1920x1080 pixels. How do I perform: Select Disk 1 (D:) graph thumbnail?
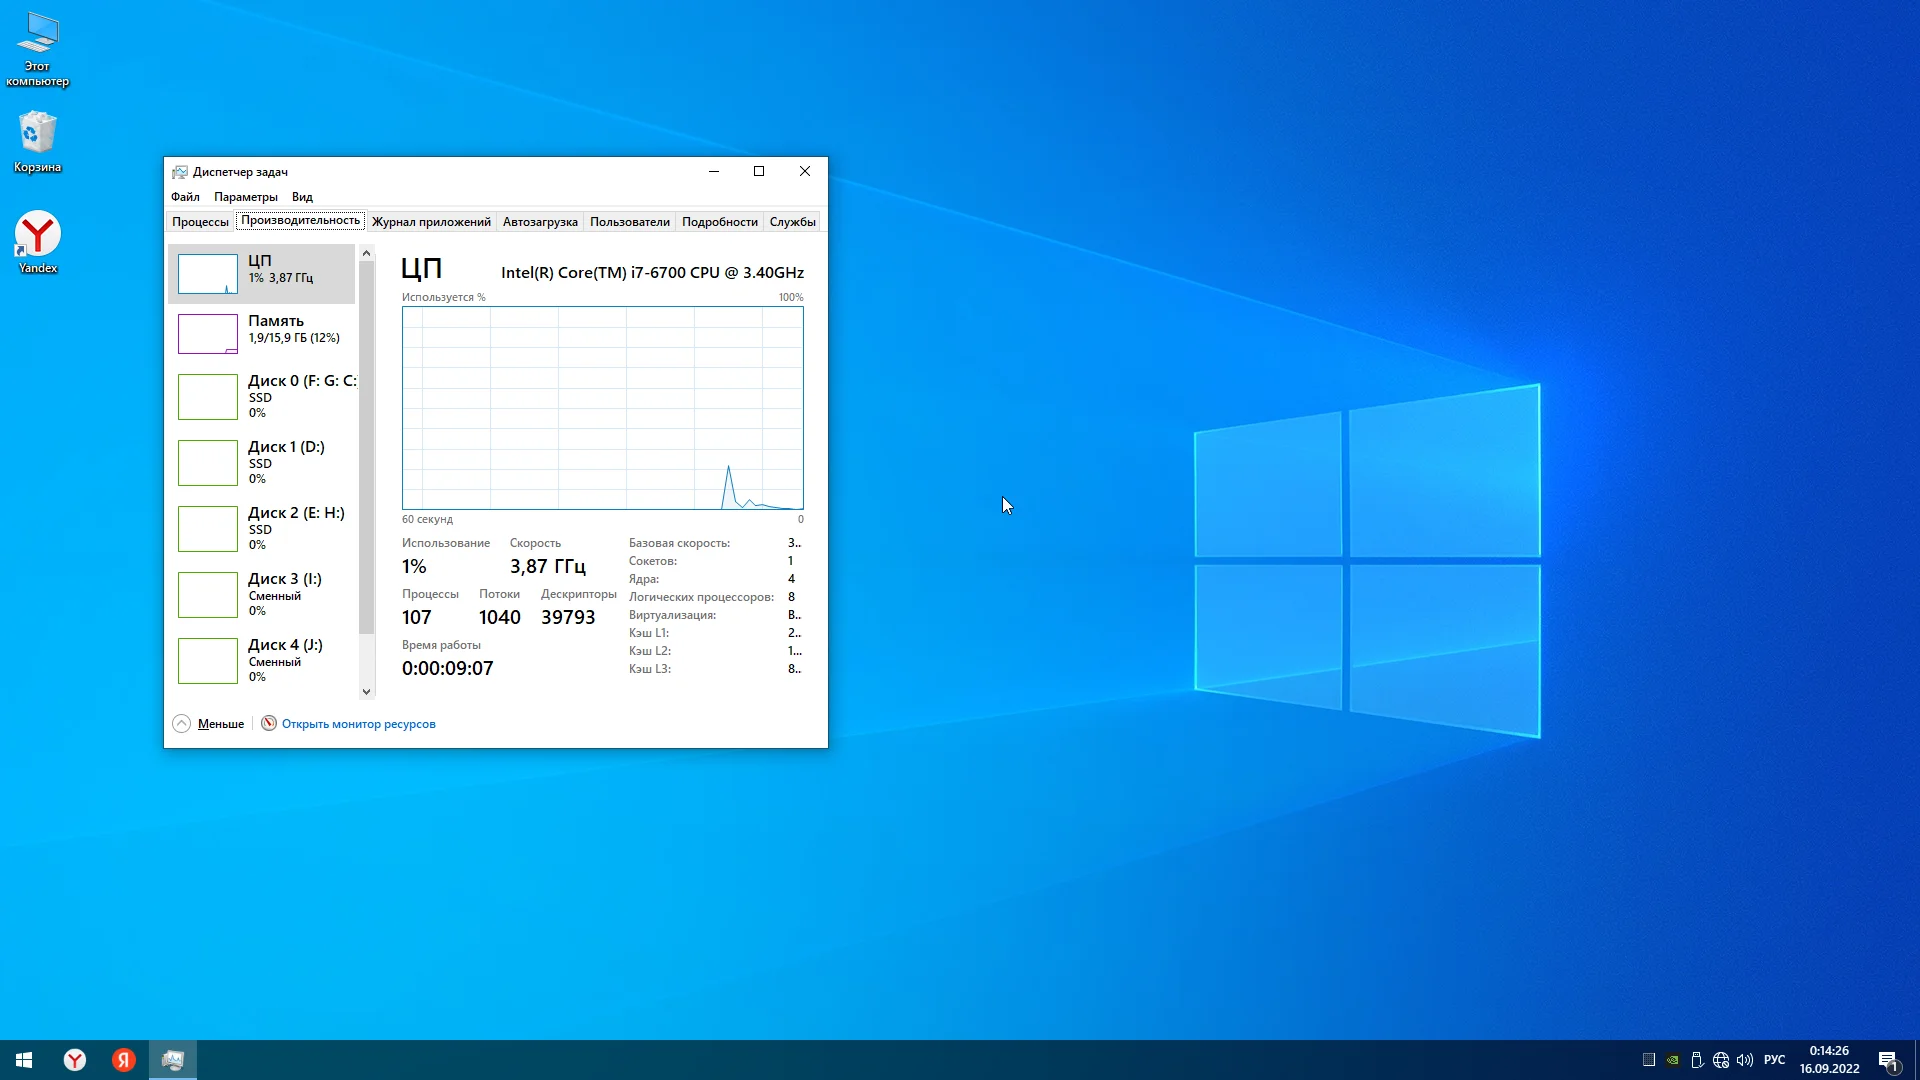208,463
